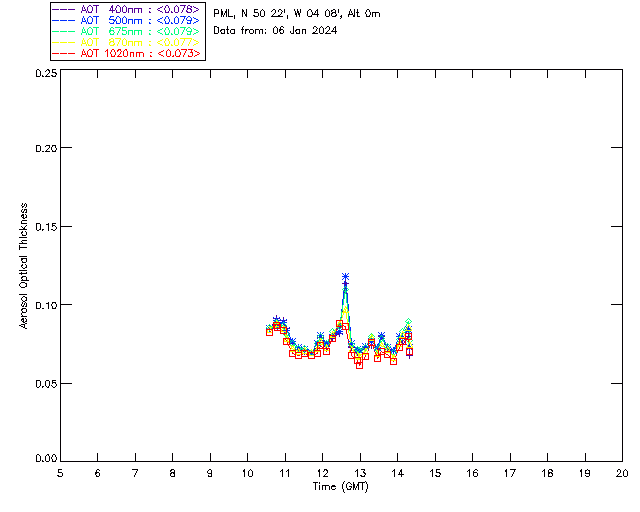Click the 'Time (GMT)' axis title

pos(340,487)
